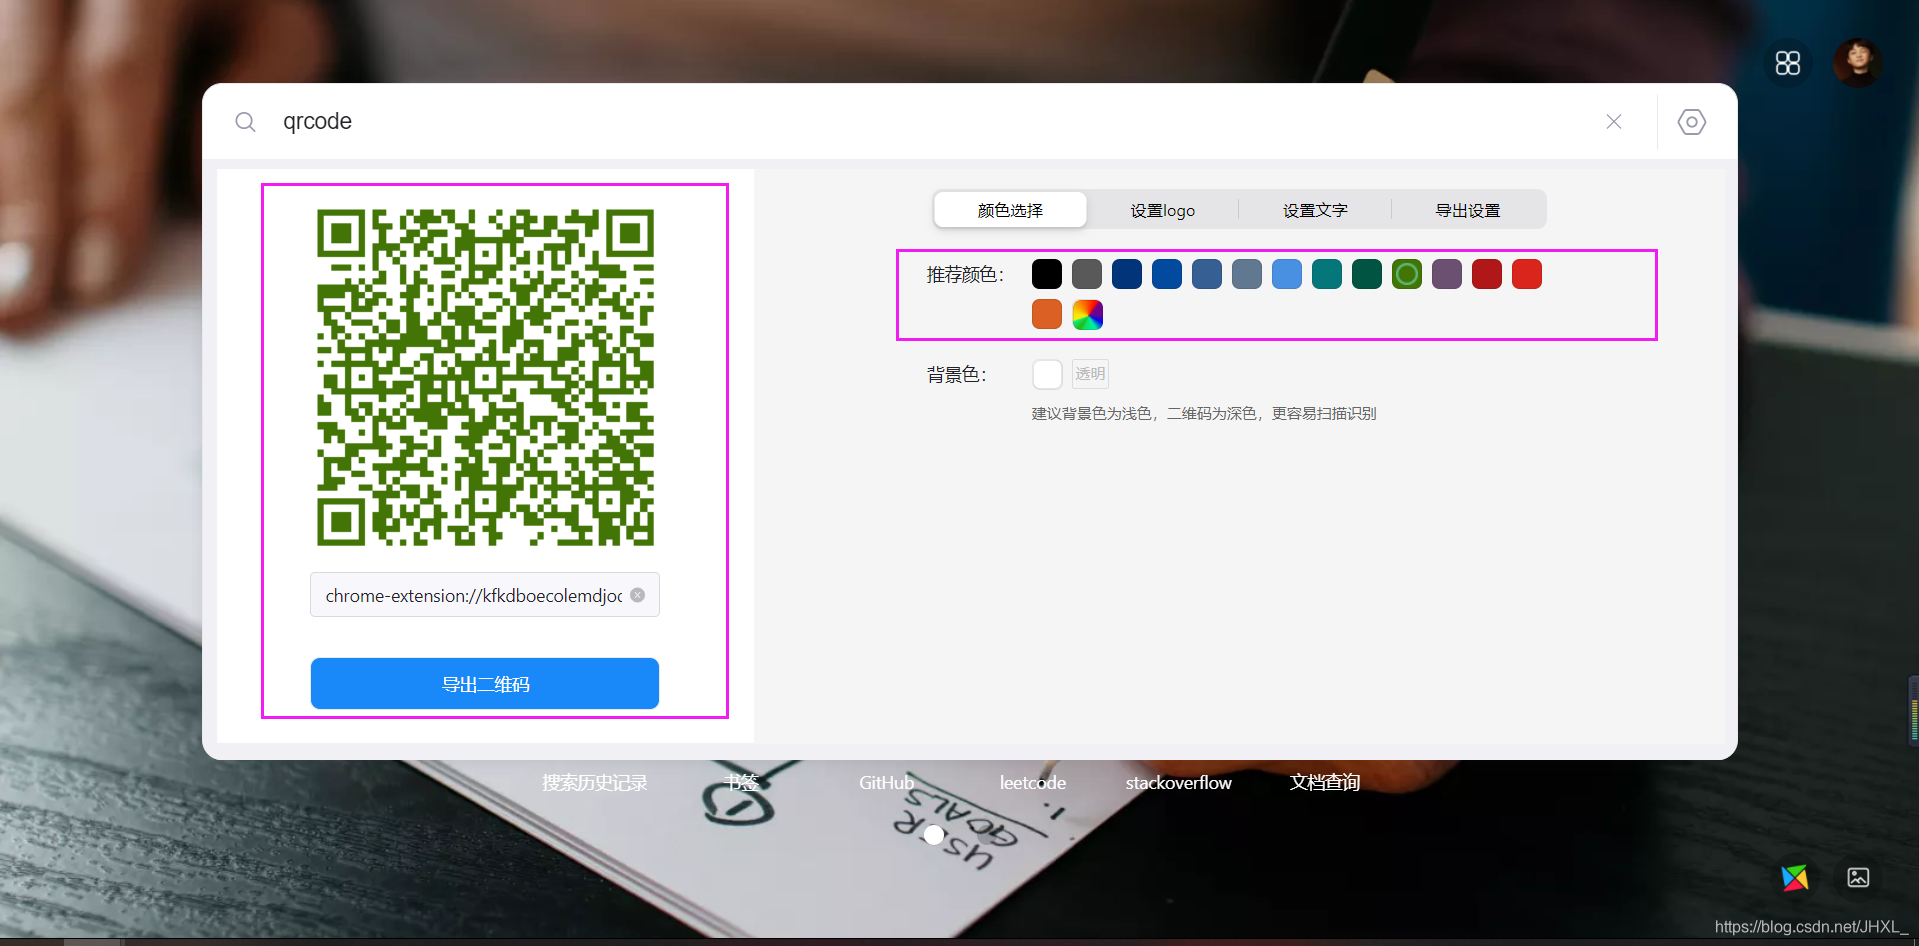Open the extension settings gear icon

pyautogui.click(x=1691, y=121)
